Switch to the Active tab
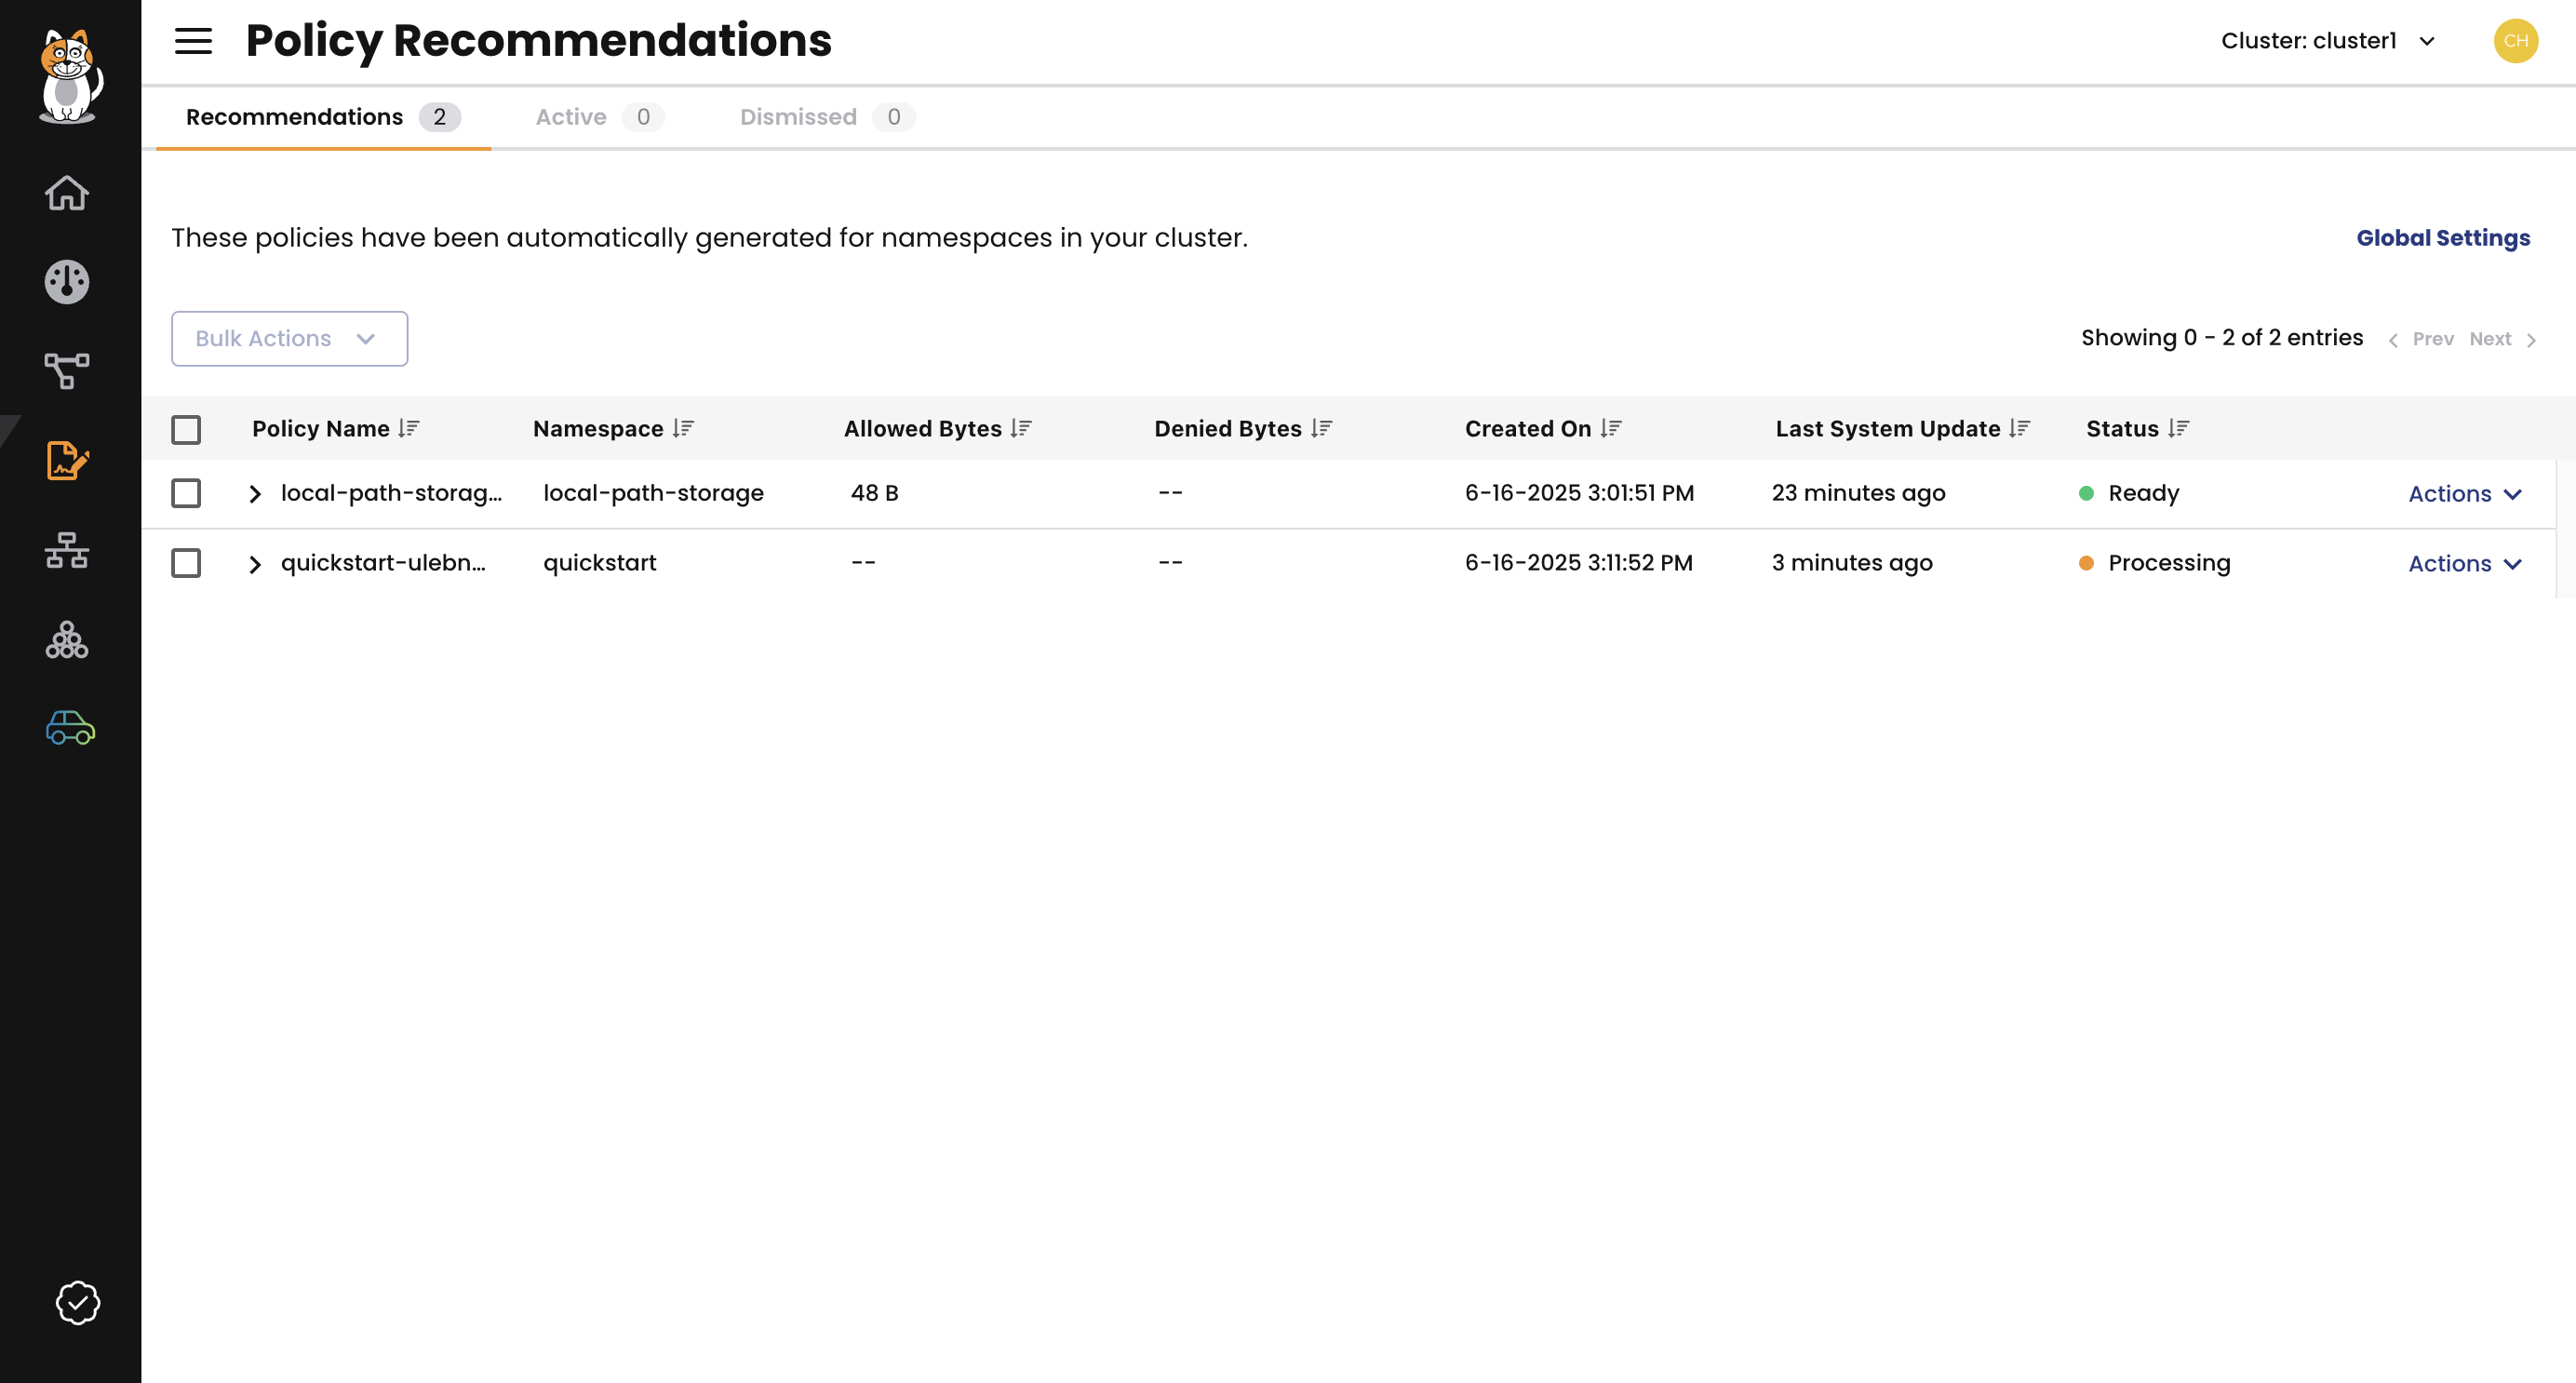The width and height of the screenshot is (2576, 1383). point(570,116)
